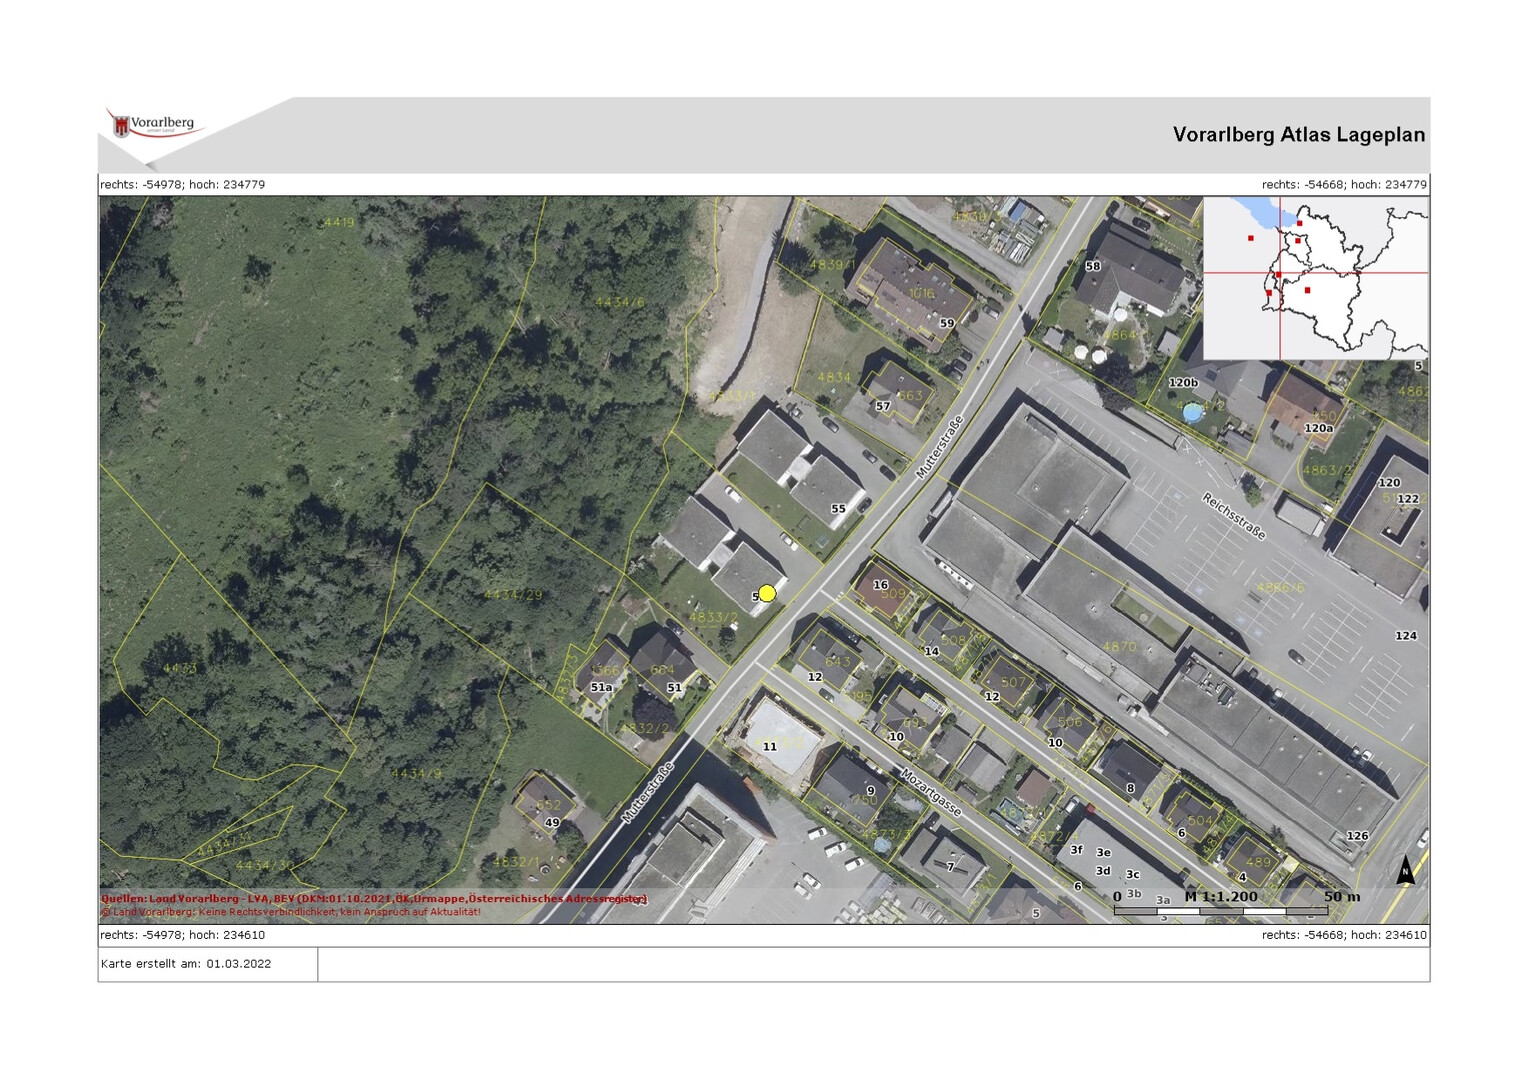The width and height of the screenshot is (1528, 1080).
Task: Click the red Quellen source attribution text
Action: (373, 899)
